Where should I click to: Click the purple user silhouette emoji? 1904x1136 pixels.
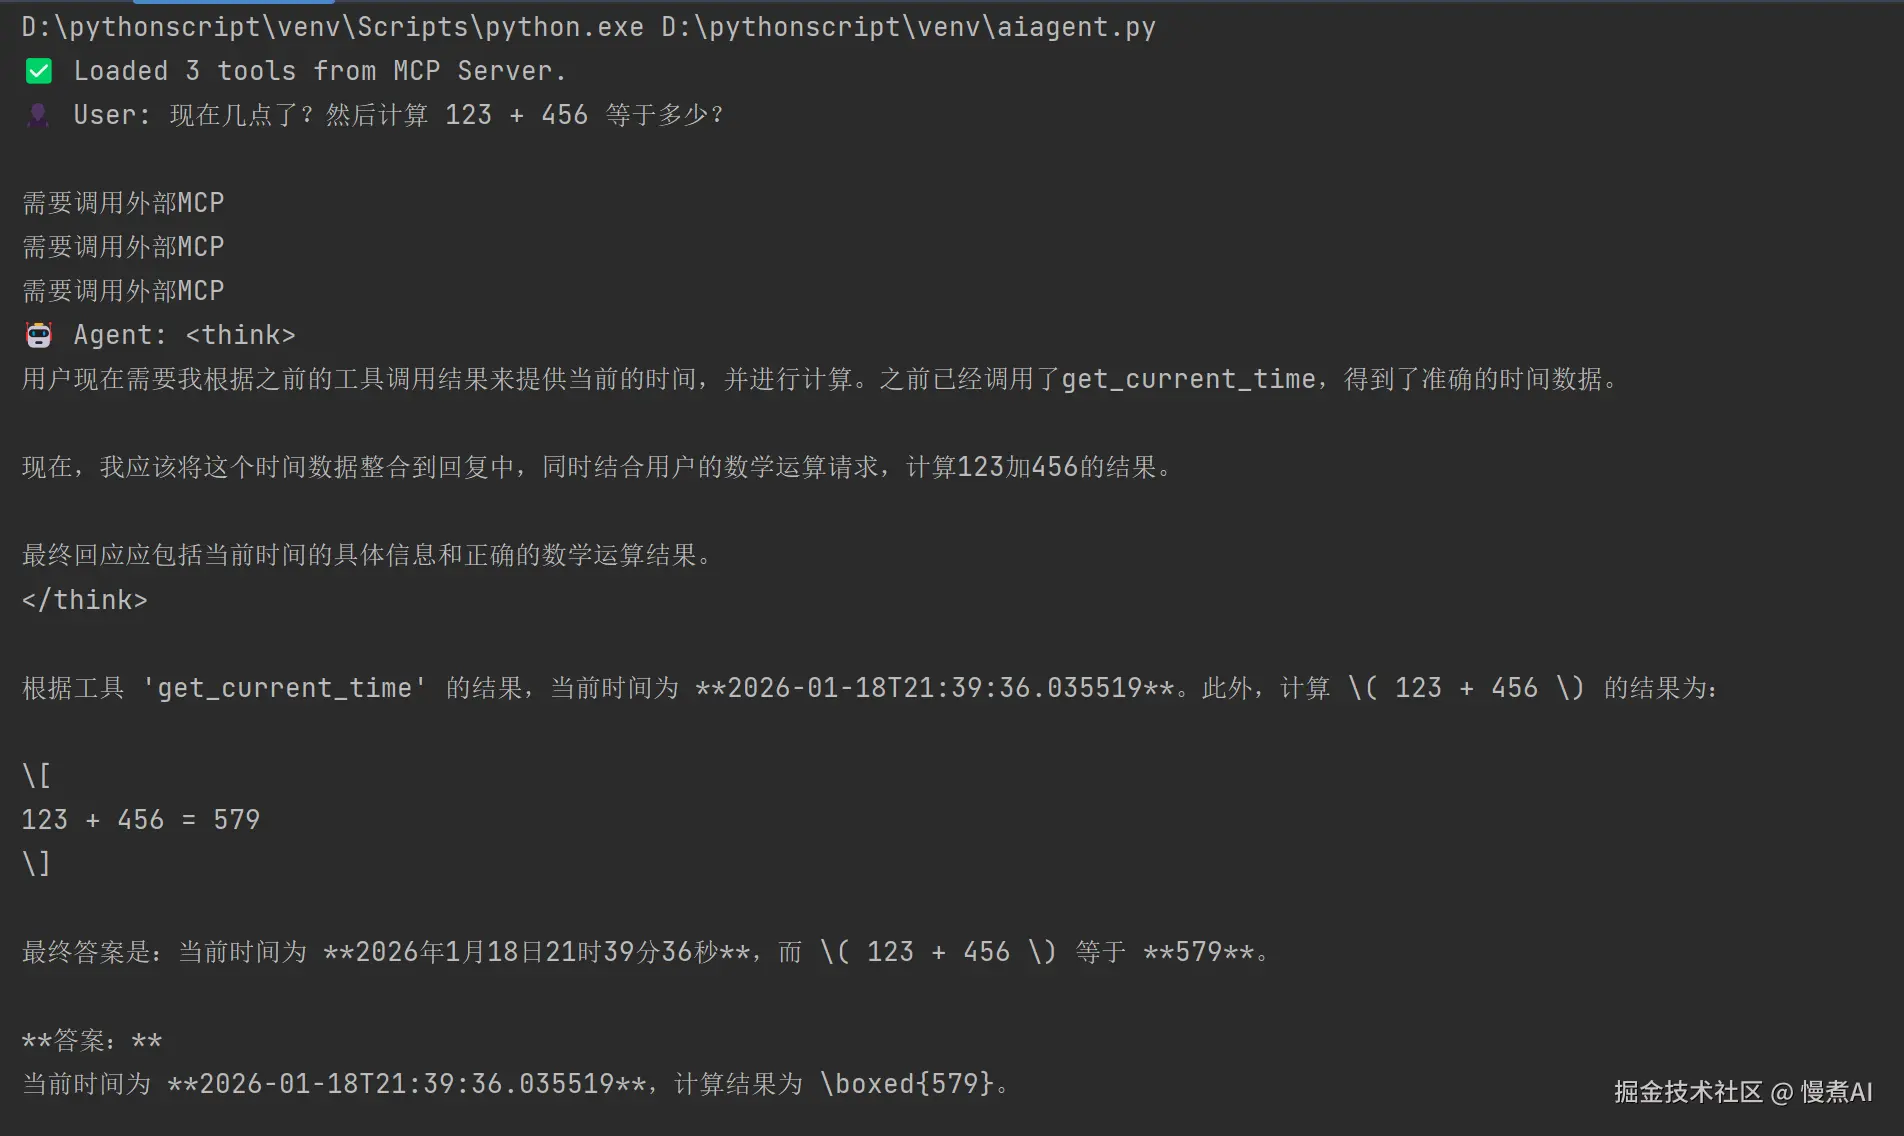pos(38,115)
